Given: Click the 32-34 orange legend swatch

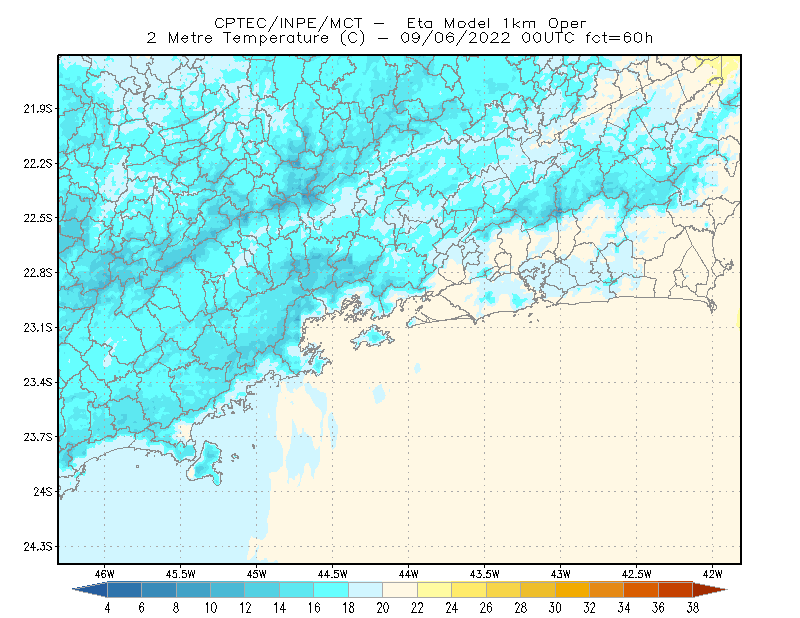Looking at the screenshot, I should click(607, 590).
